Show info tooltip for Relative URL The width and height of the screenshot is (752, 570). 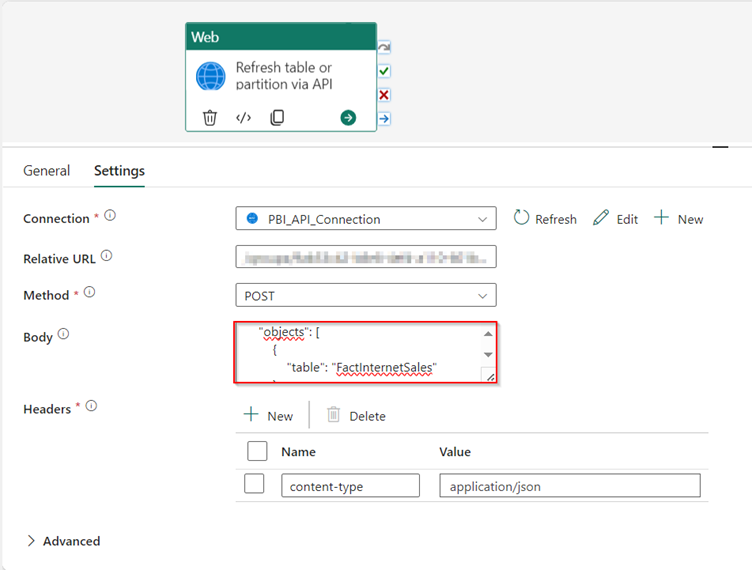[x=106, y=256]
